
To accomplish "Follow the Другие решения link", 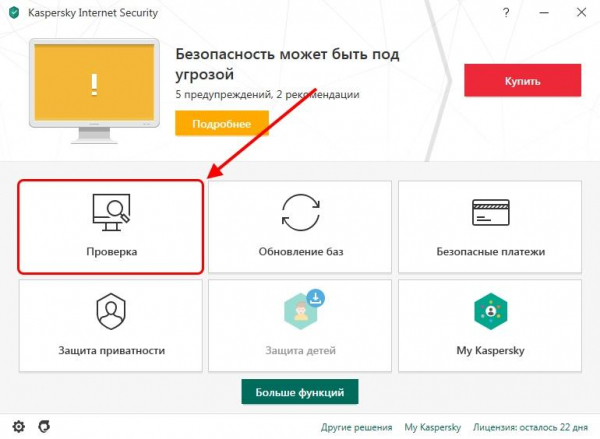I will (x=357, y=427).
